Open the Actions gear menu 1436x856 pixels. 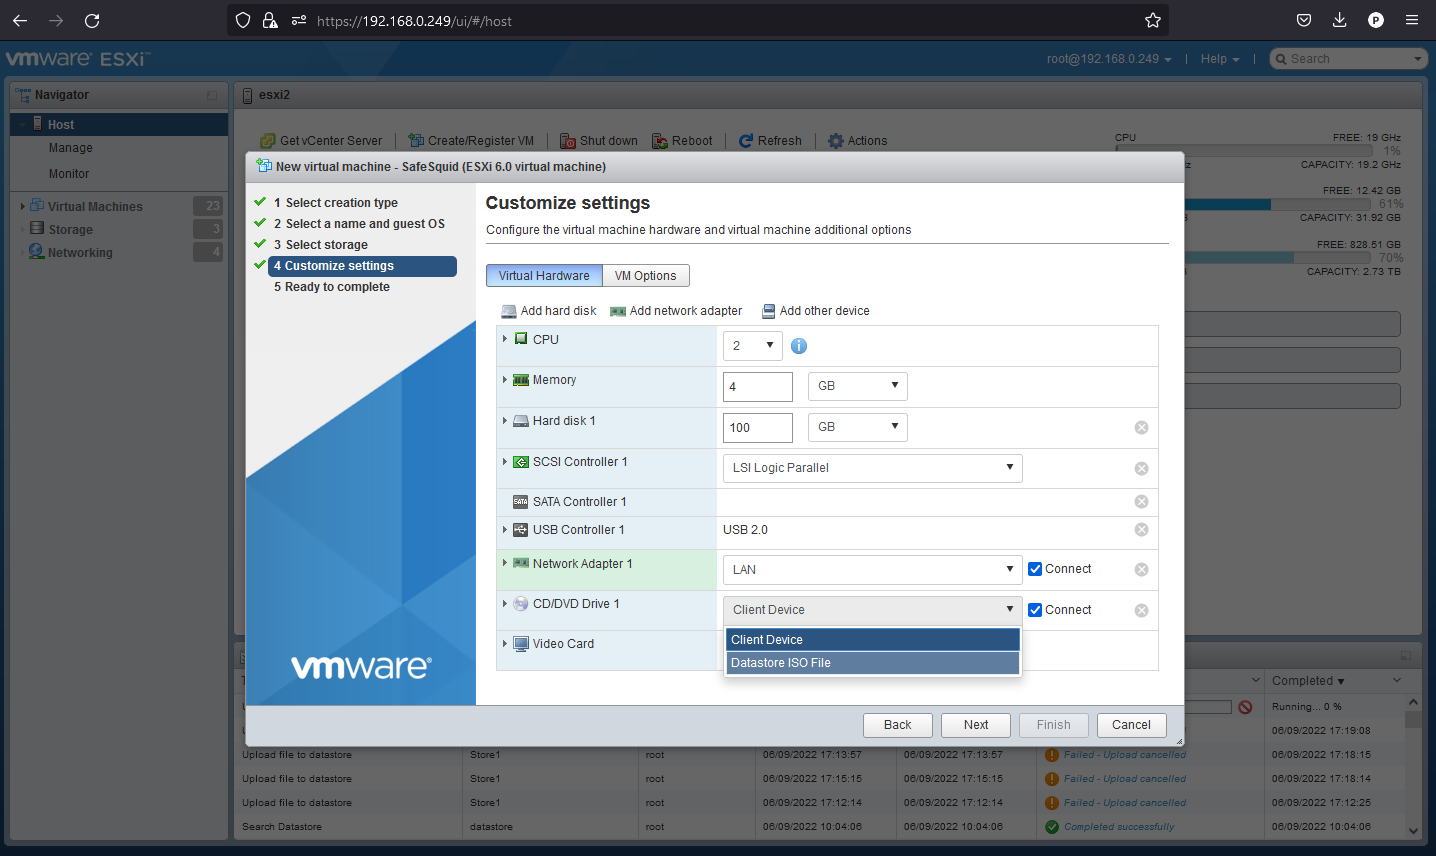[x=858, y=141]
